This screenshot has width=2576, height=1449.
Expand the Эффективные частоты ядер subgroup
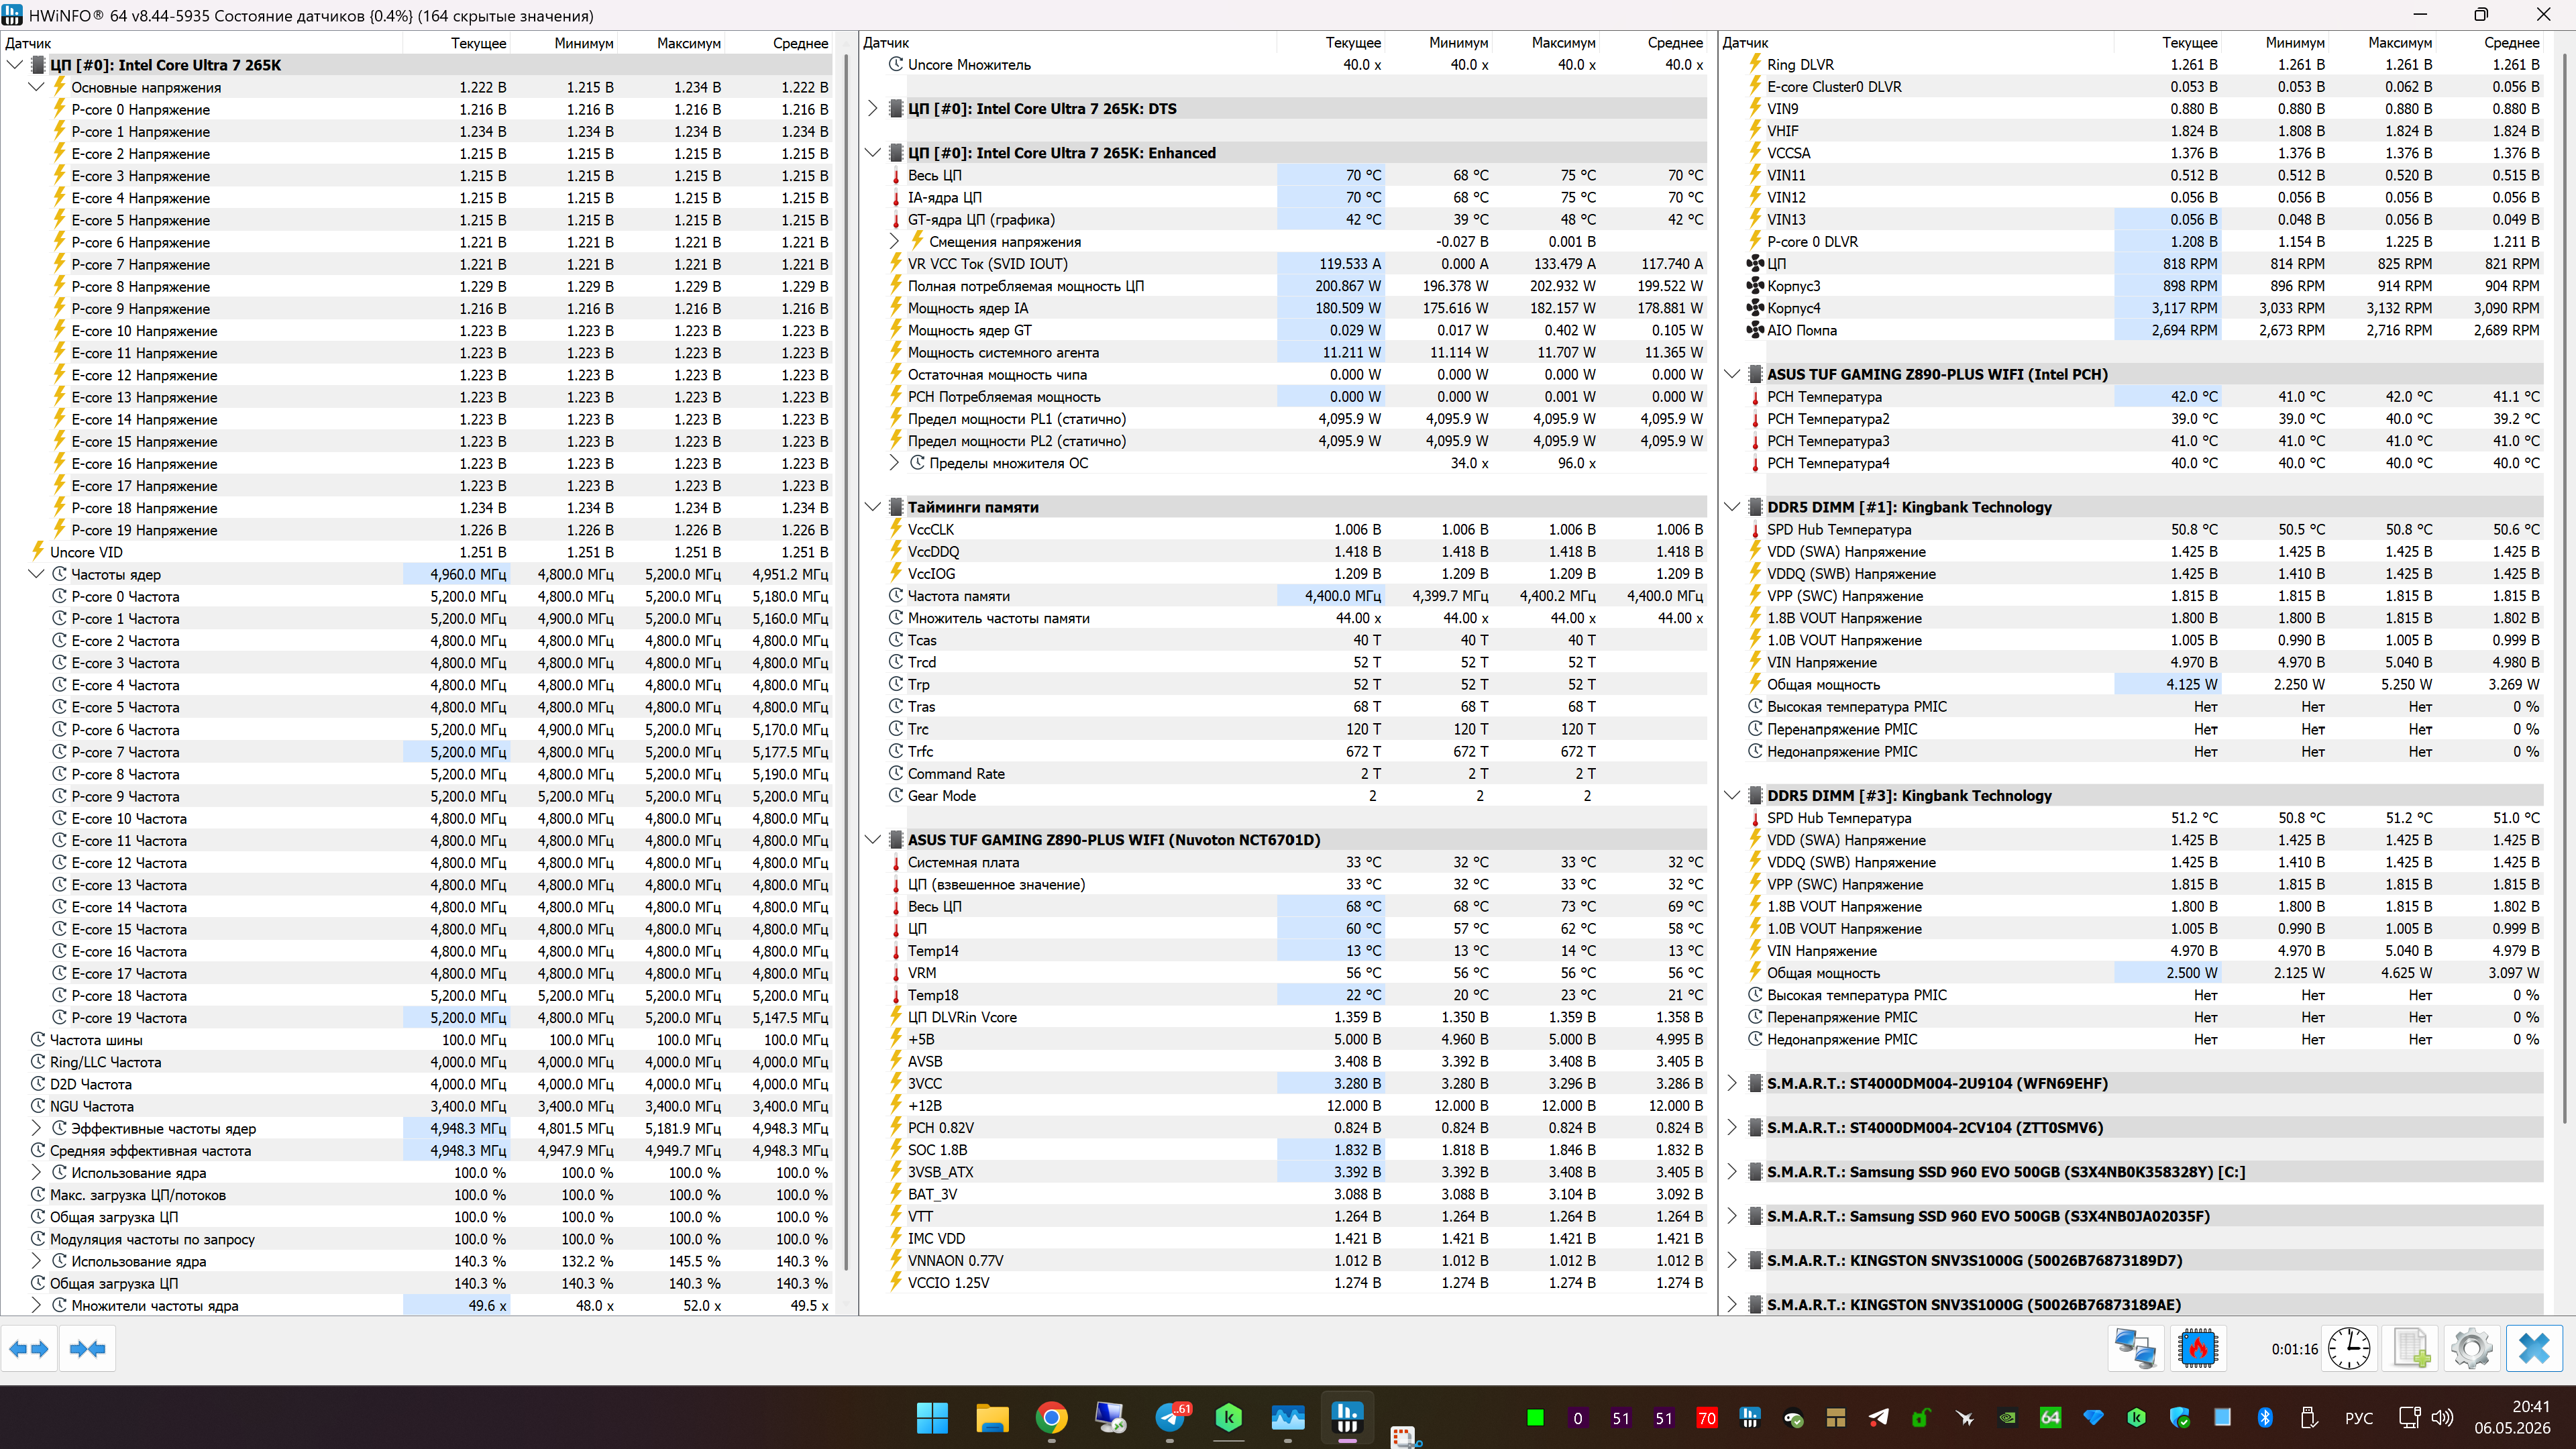point(36,1128)
